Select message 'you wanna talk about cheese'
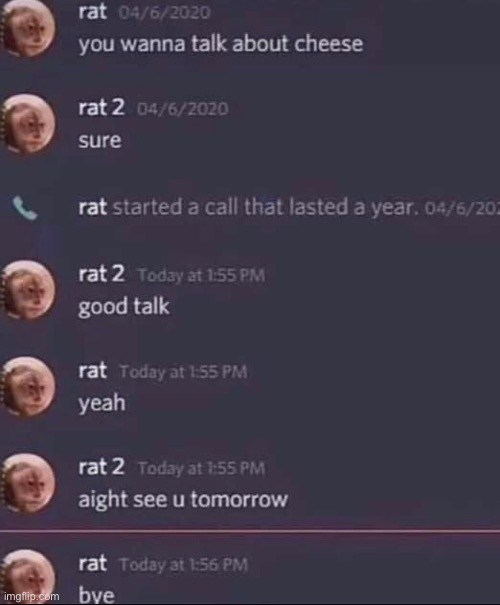500x605 pixels. tap(221, 44)
